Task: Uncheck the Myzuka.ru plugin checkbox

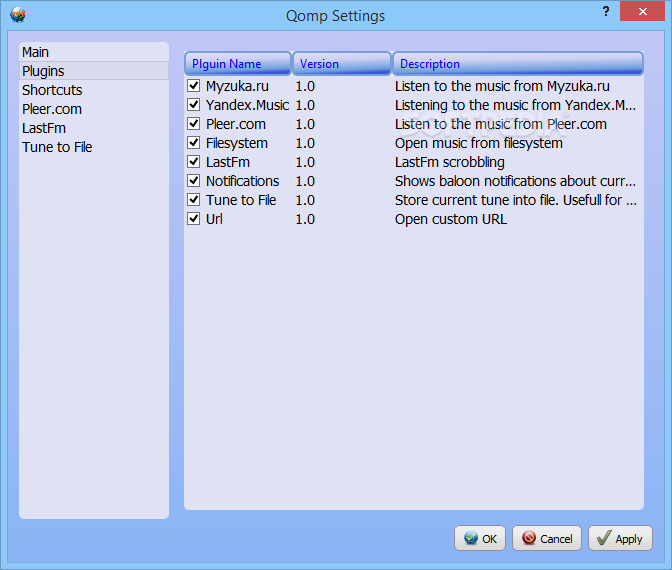Action: (x=194, y=86)
